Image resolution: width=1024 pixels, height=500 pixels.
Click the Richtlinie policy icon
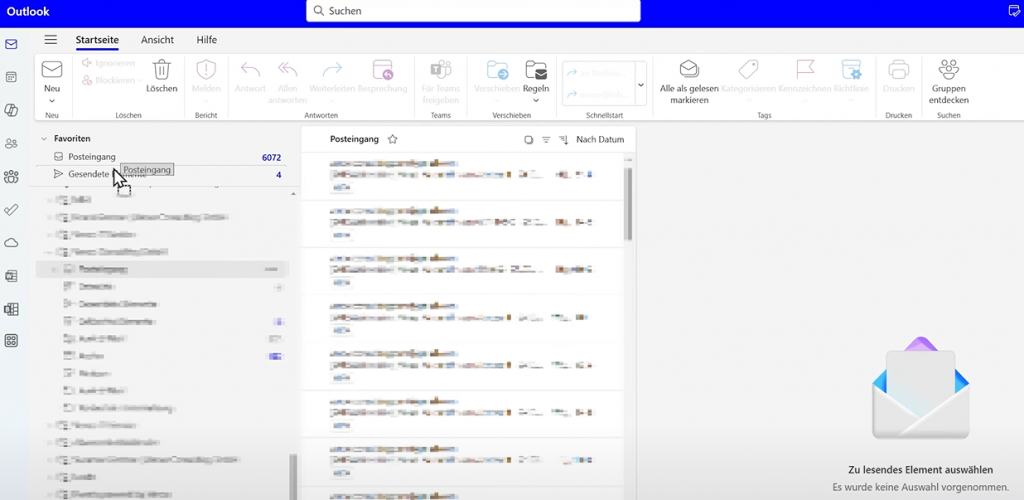851,70
